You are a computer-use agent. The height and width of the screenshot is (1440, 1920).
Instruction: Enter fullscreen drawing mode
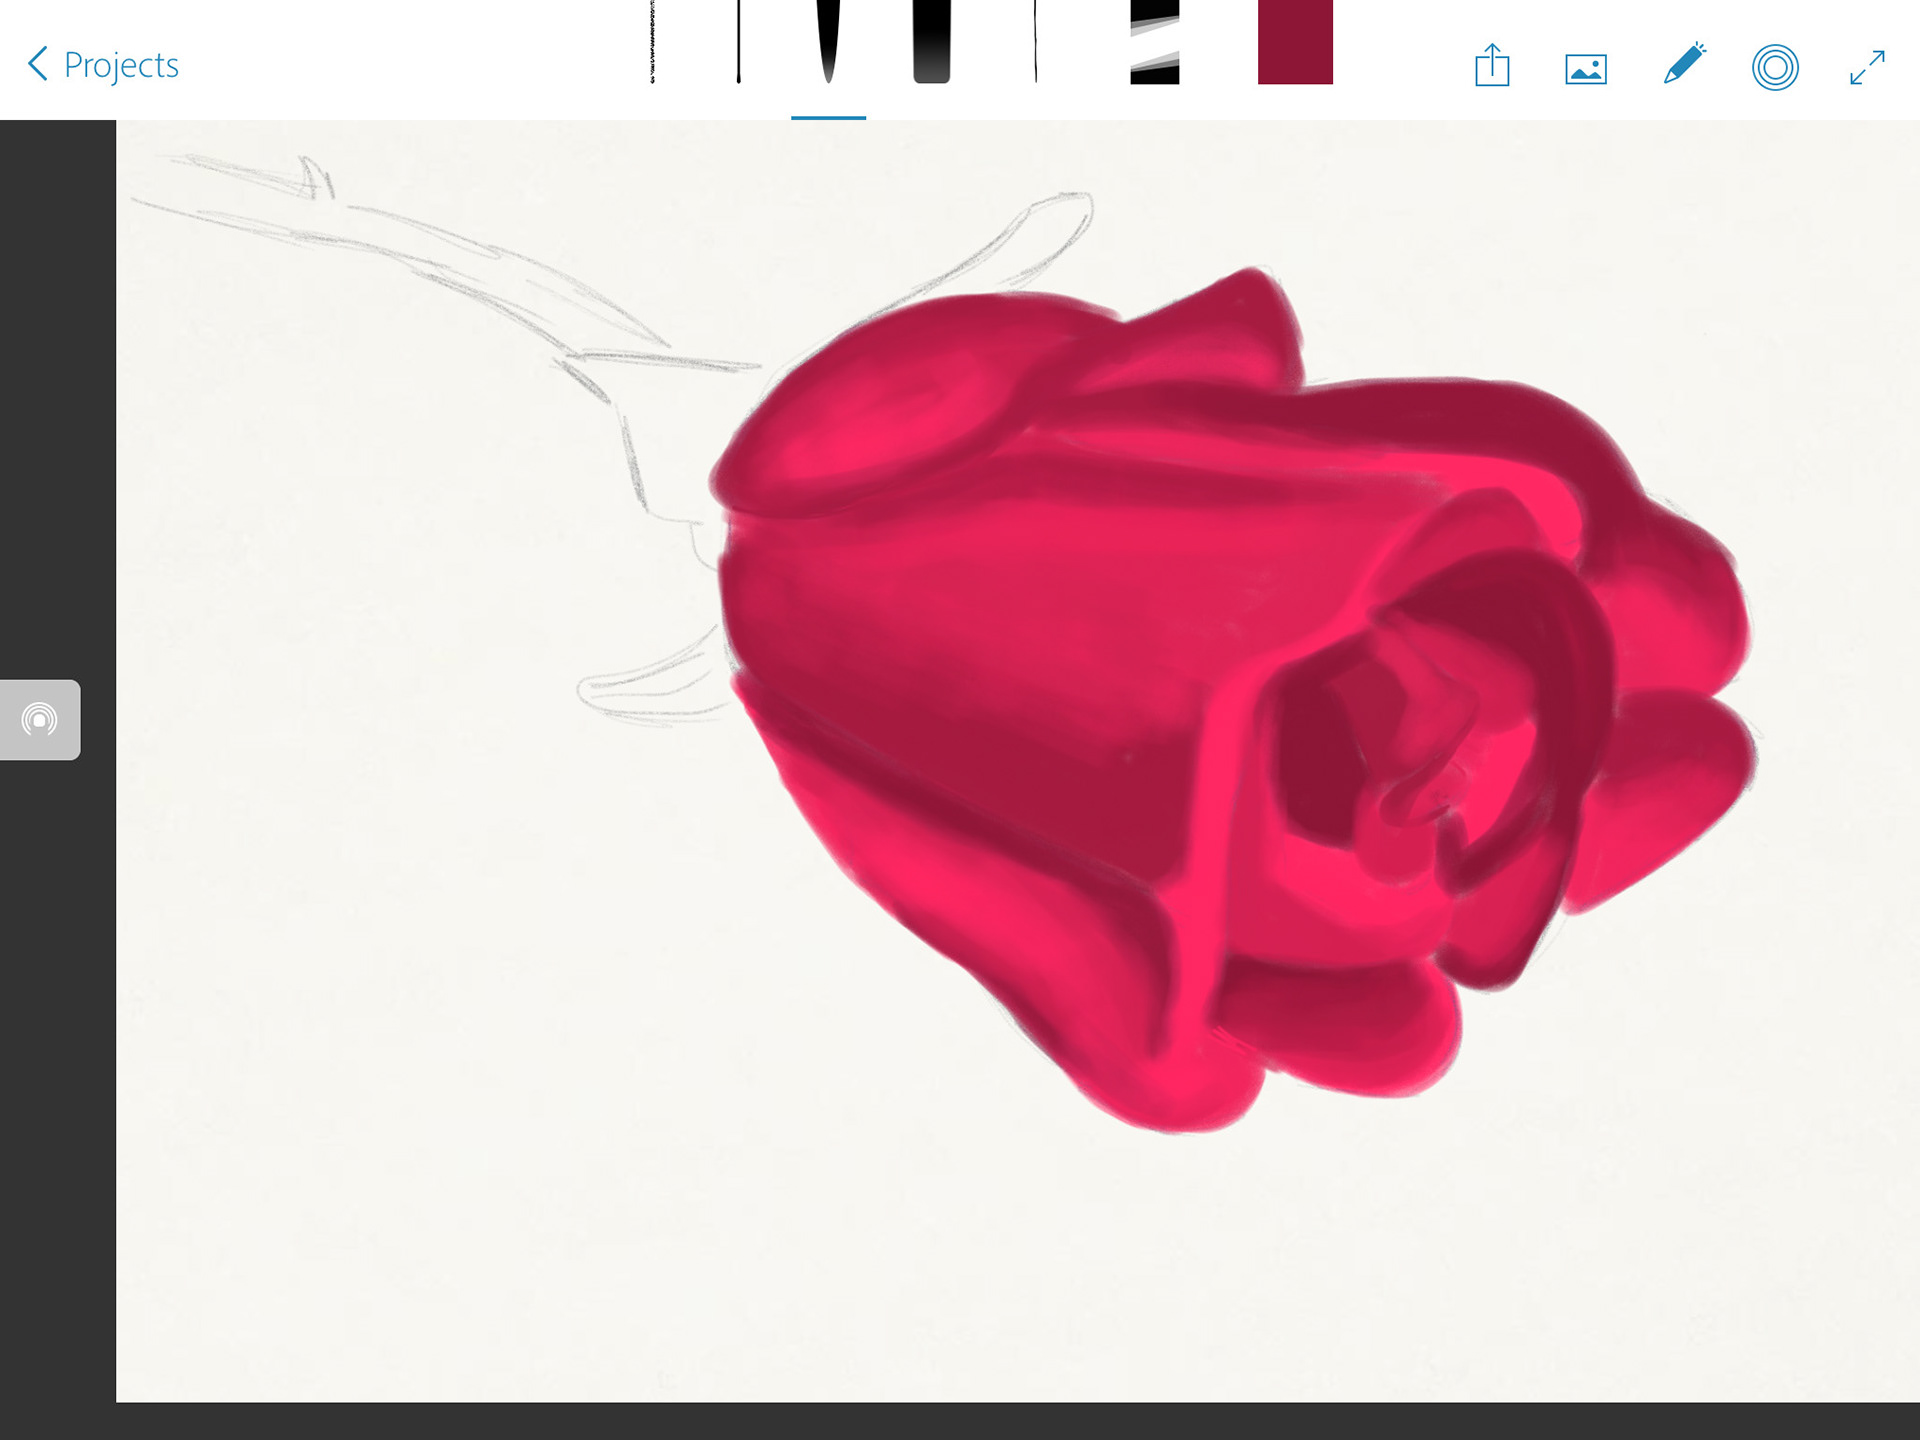point(1868,67)
